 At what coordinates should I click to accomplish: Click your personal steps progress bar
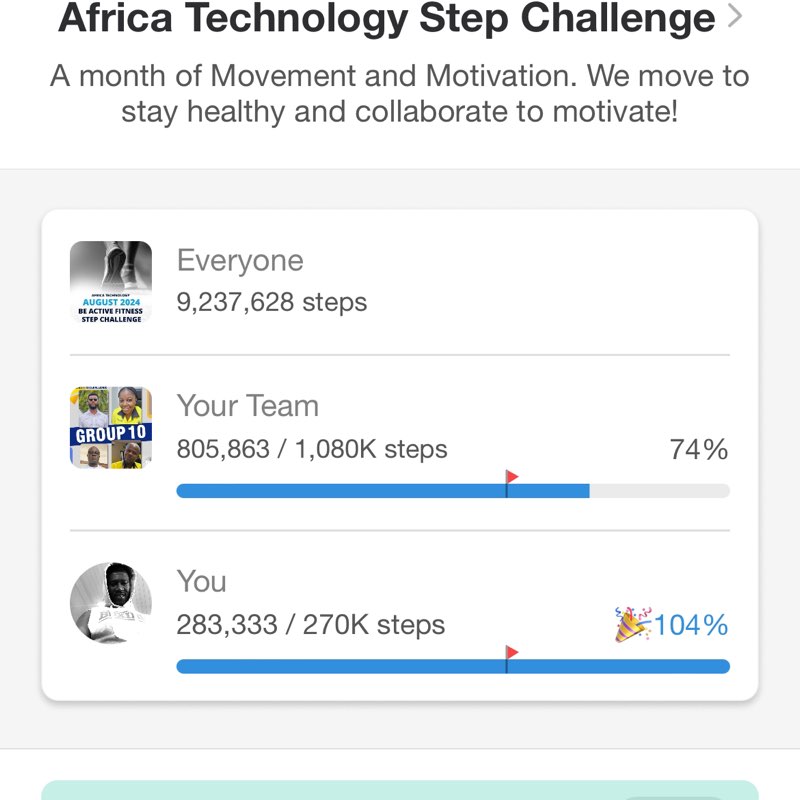click(x=452, y=667)
